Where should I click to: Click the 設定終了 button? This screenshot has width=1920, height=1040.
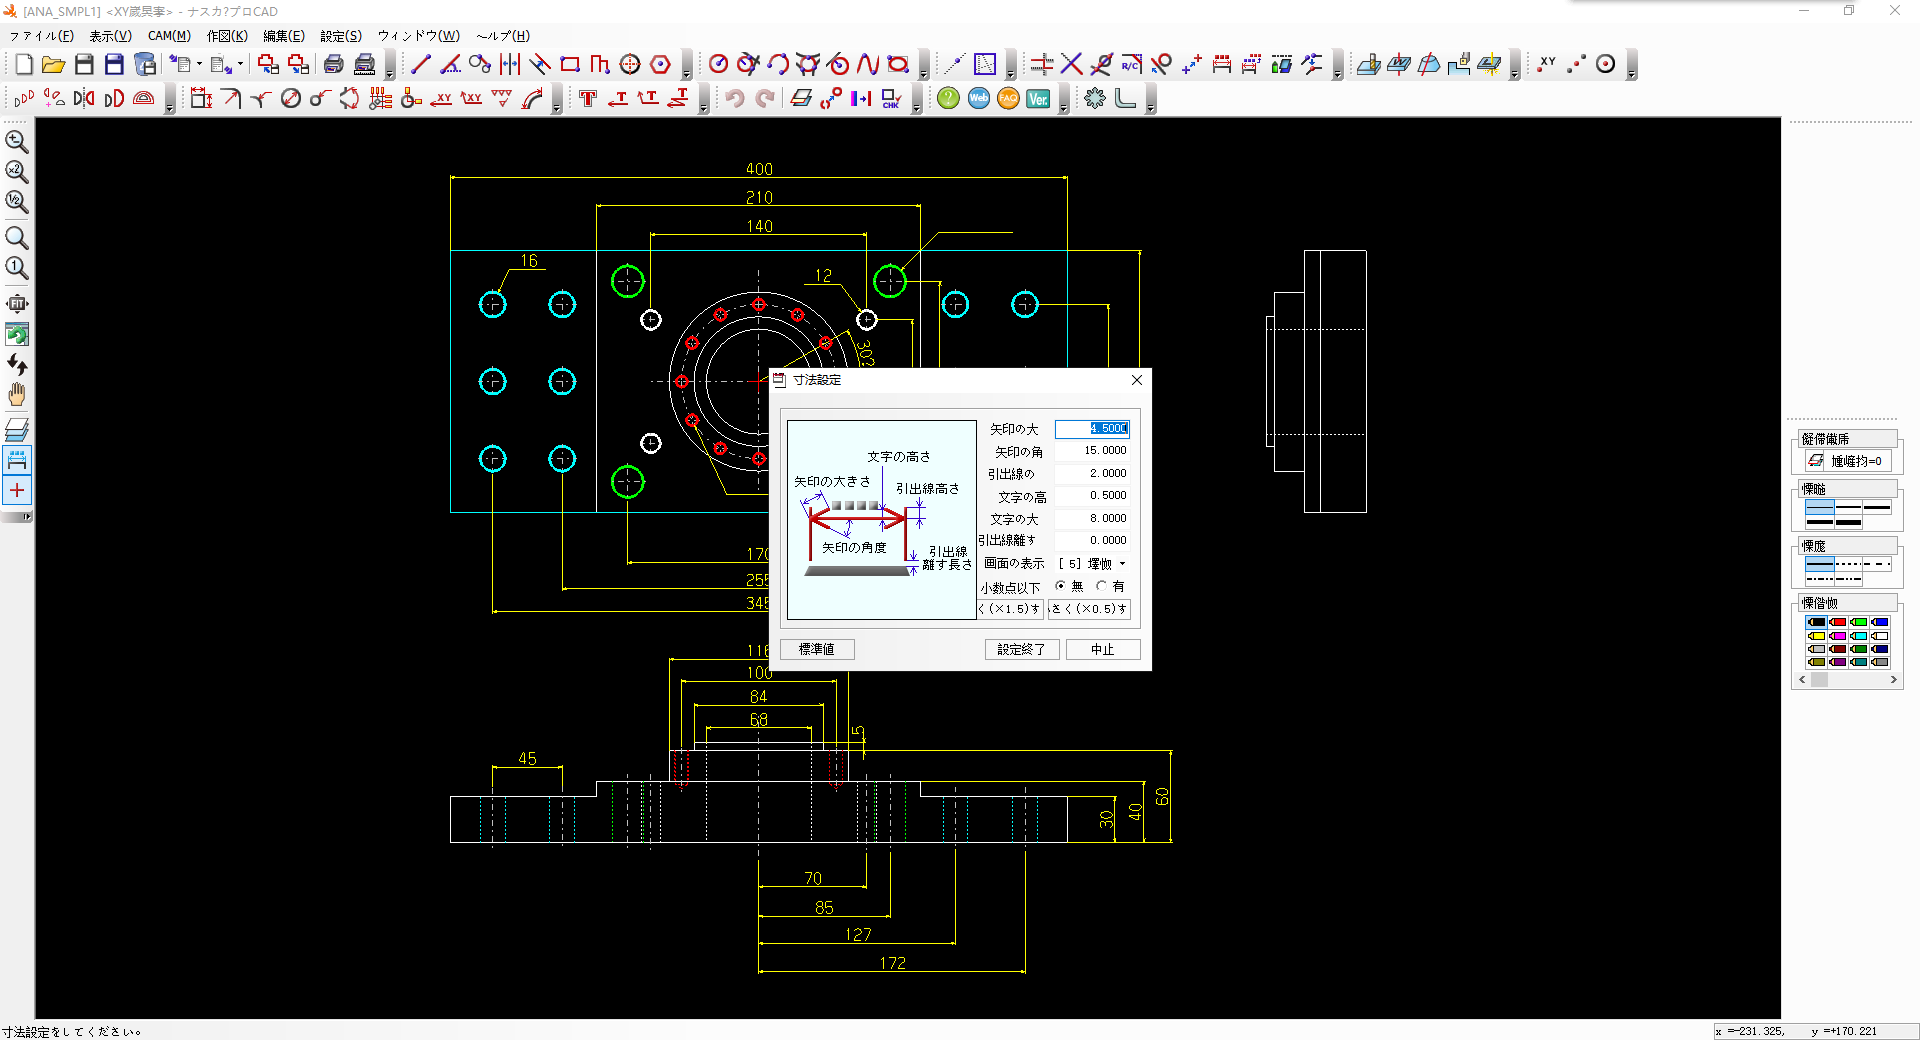point(1021,650)
